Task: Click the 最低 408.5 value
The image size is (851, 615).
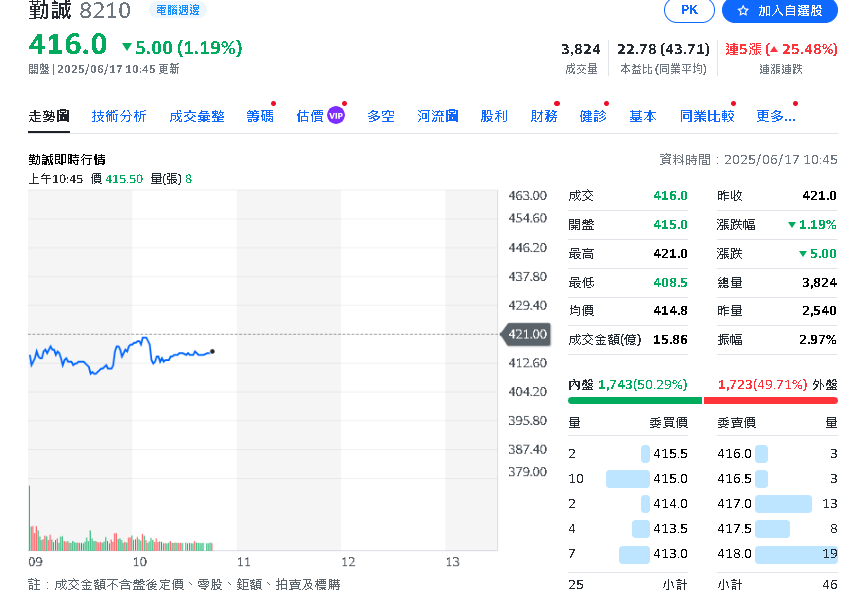Action: pos(670,283)
